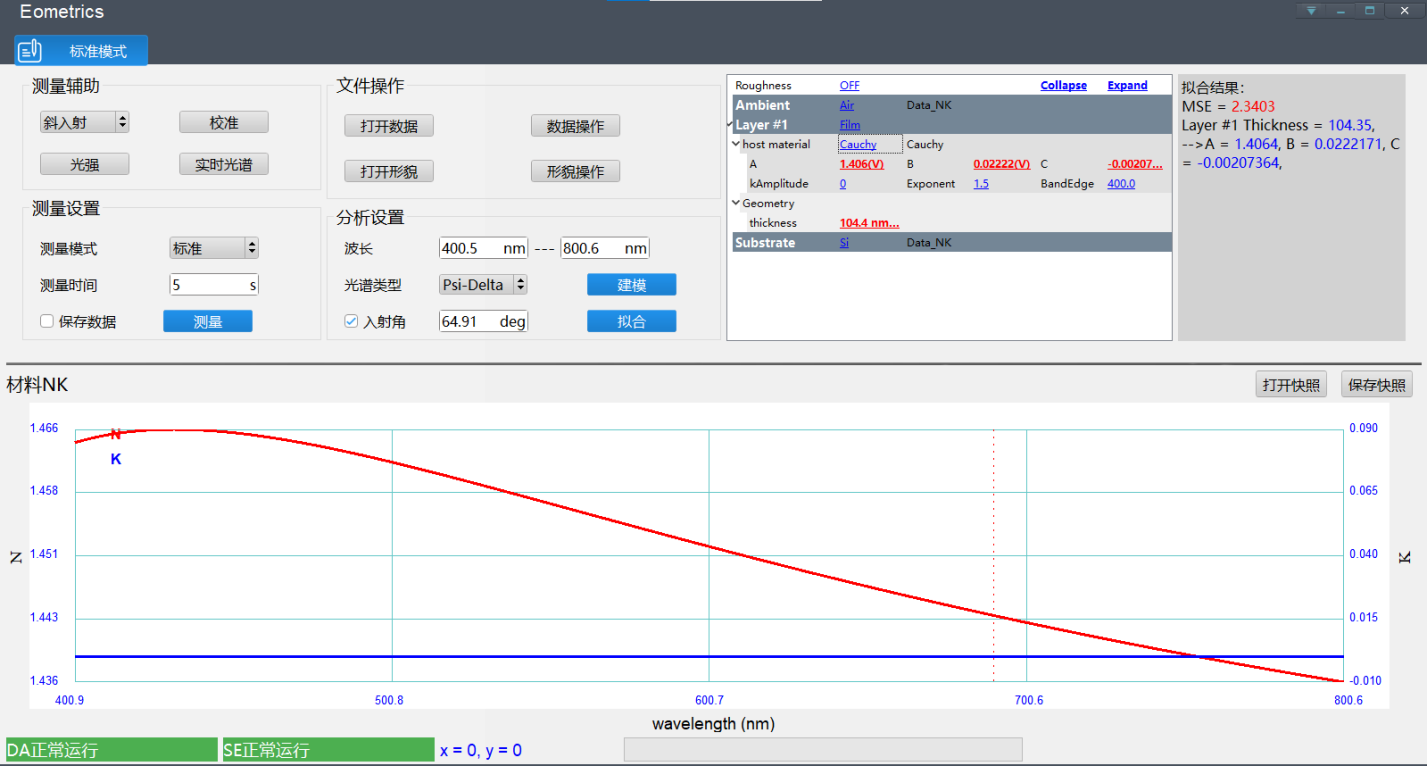Click the 打开快照 button
This screenshot has width=1427, height=766.
click(x=1291, y=385)
